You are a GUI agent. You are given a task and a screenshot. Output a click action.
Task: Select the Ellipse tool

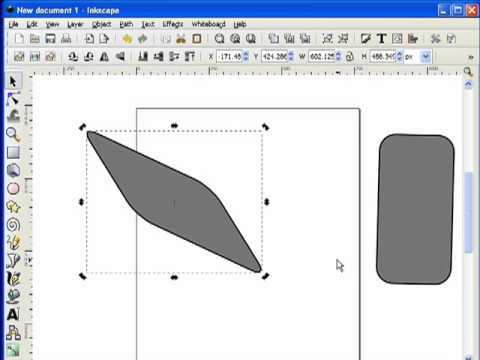point(13,188)
